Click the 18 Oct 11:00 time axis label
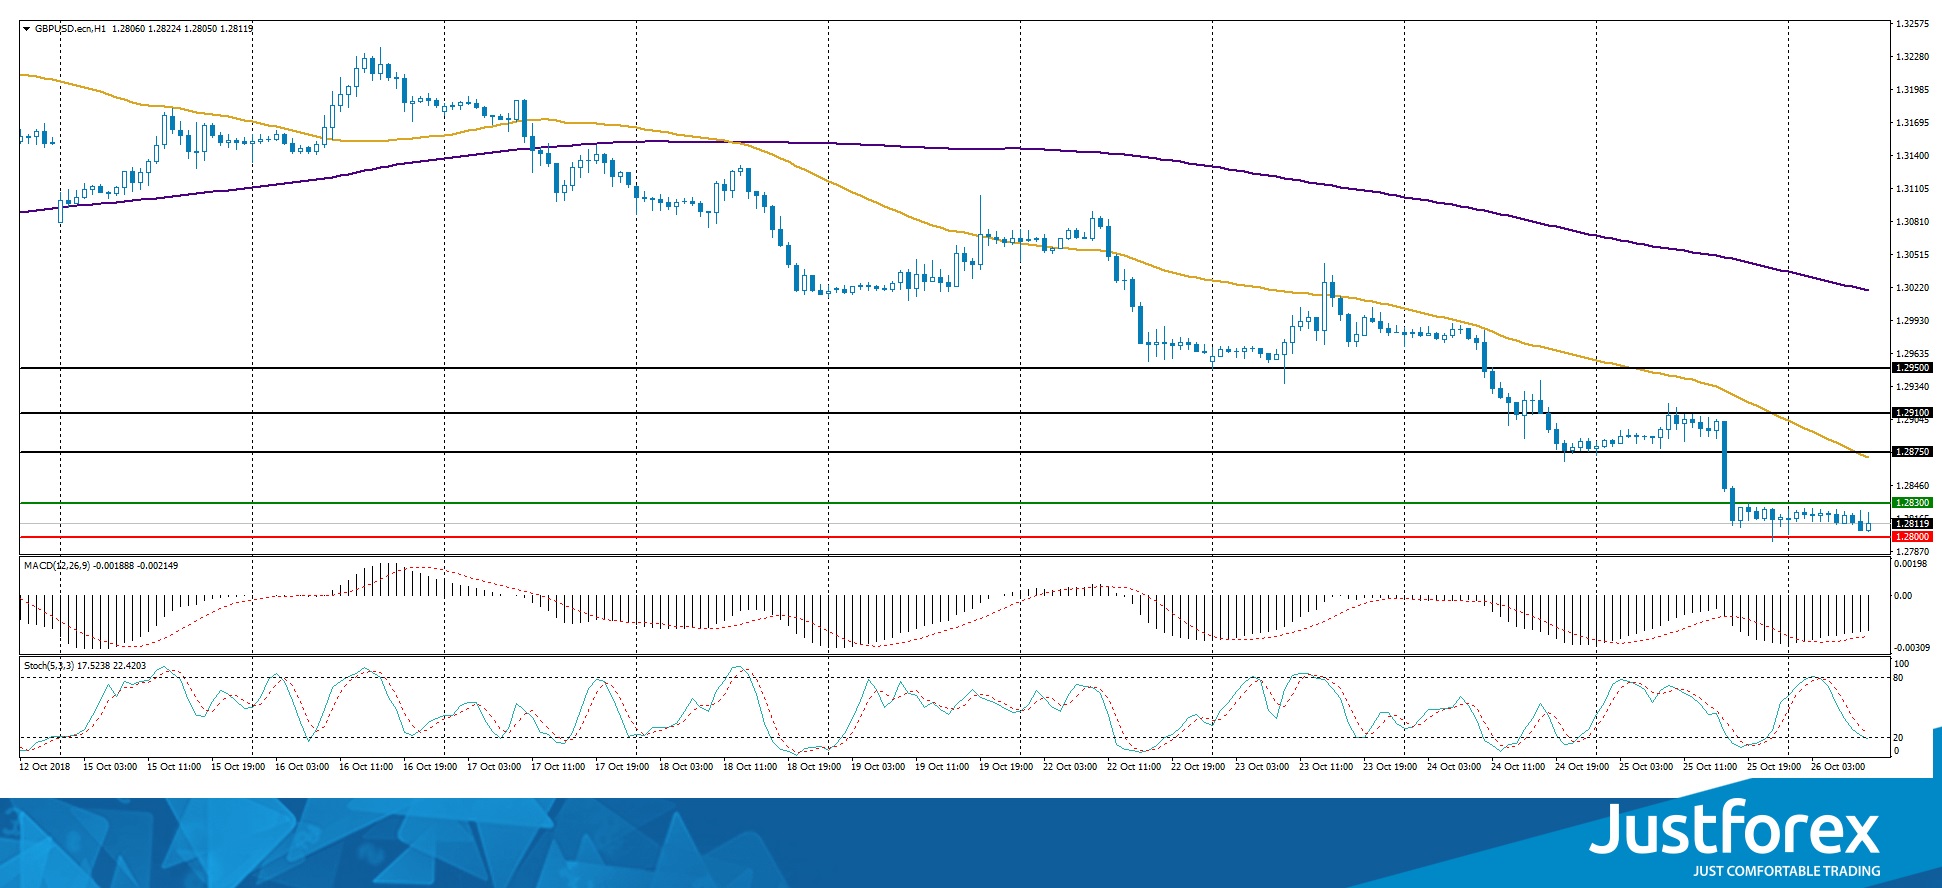The width and height of the screenshot is (1942, 888). pyautogui.click(x=750, y=767)
